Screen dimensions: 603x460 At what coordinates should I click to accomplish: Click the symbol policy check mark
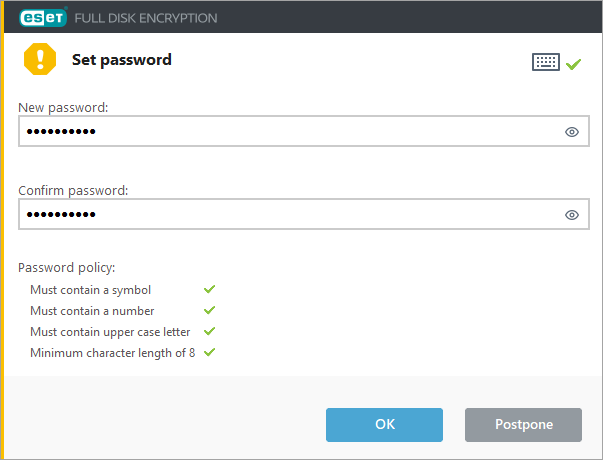point(210,289)
